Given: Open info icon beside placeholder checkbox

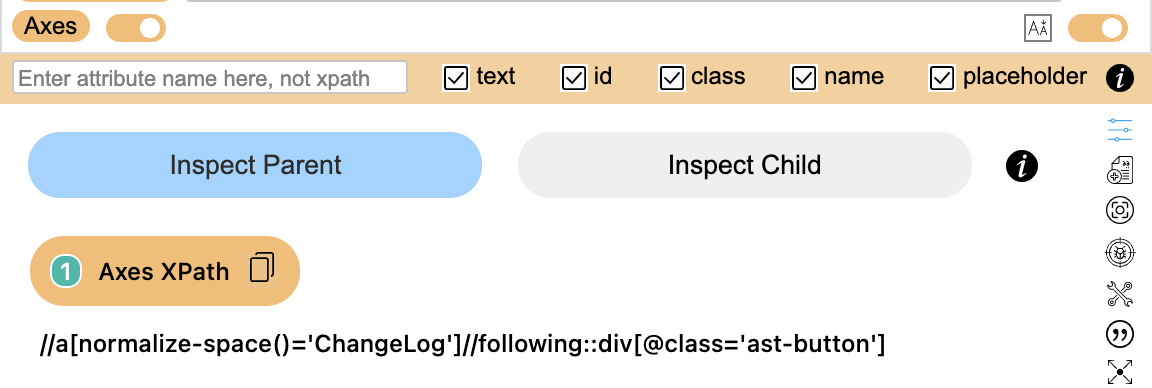Looking at the screenshot, I should [x=1120, y=77].
